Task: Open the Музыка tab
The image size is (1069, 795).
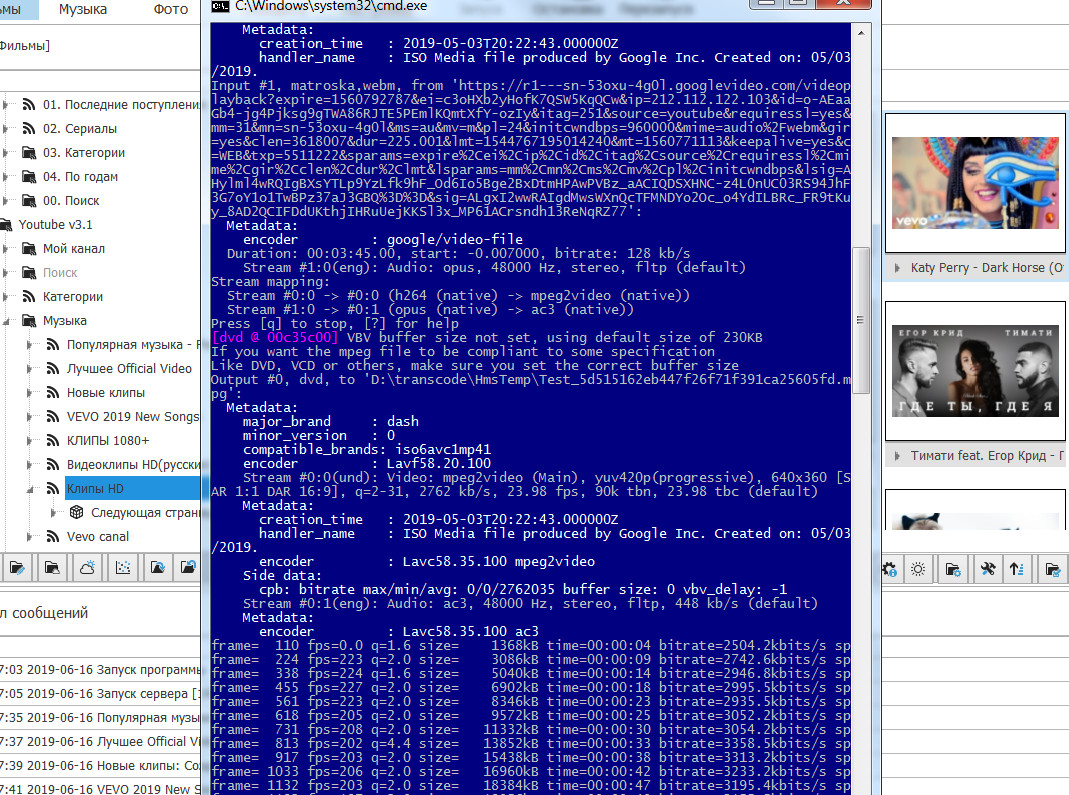Action: [x=83, y=10]
